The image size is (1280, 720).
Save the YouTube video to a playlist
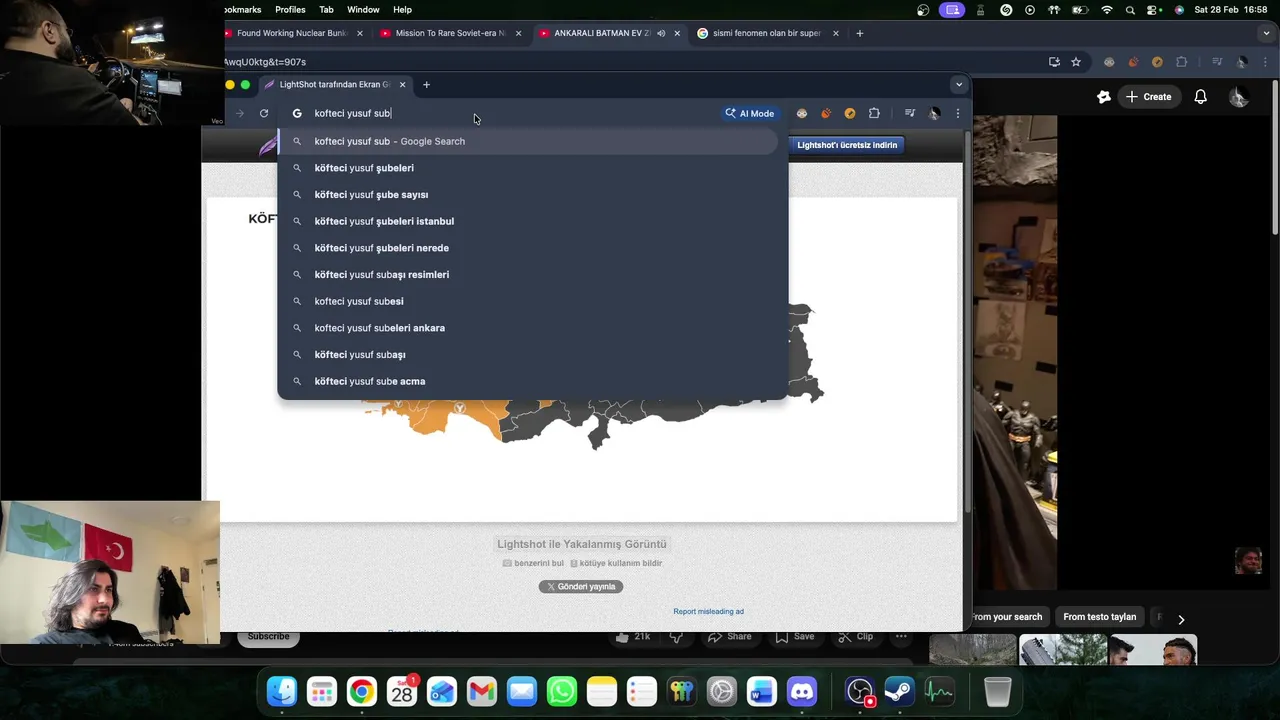pyautogui.click(x=794, y=637)
